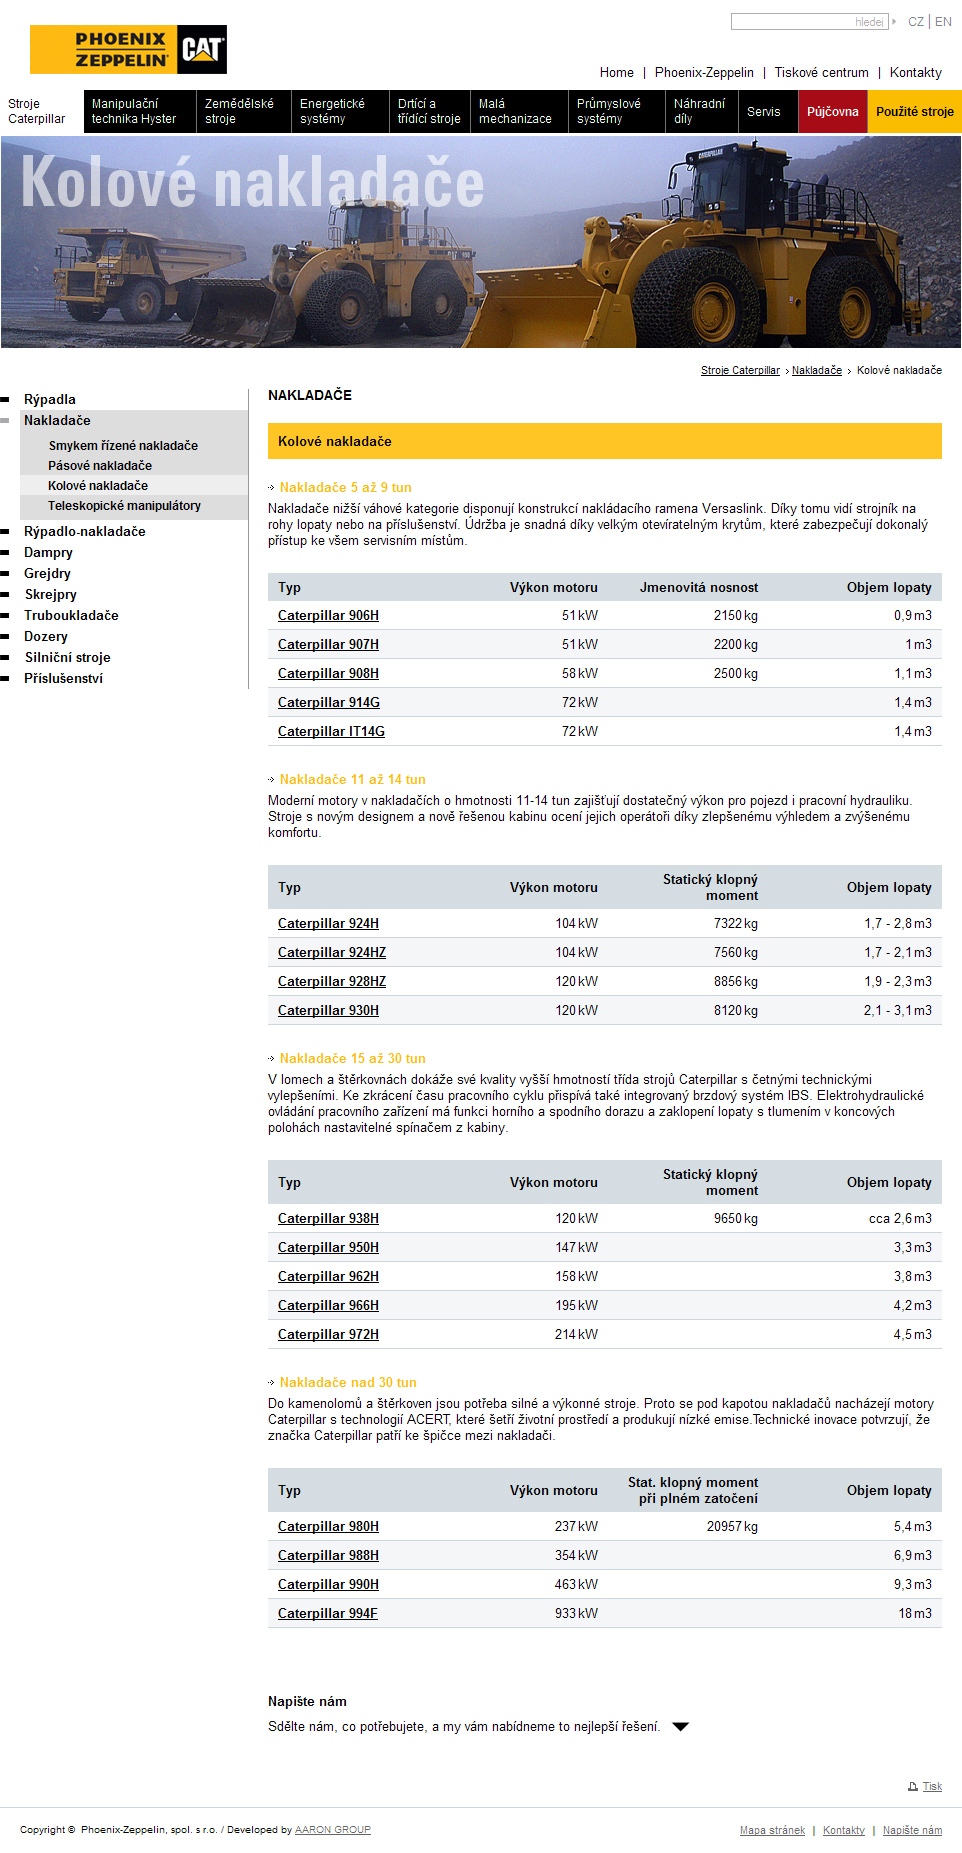Open Průmyslové systémy menu
The height and width of the screenshot is (1853, 962).
click(x=616, y=111)
